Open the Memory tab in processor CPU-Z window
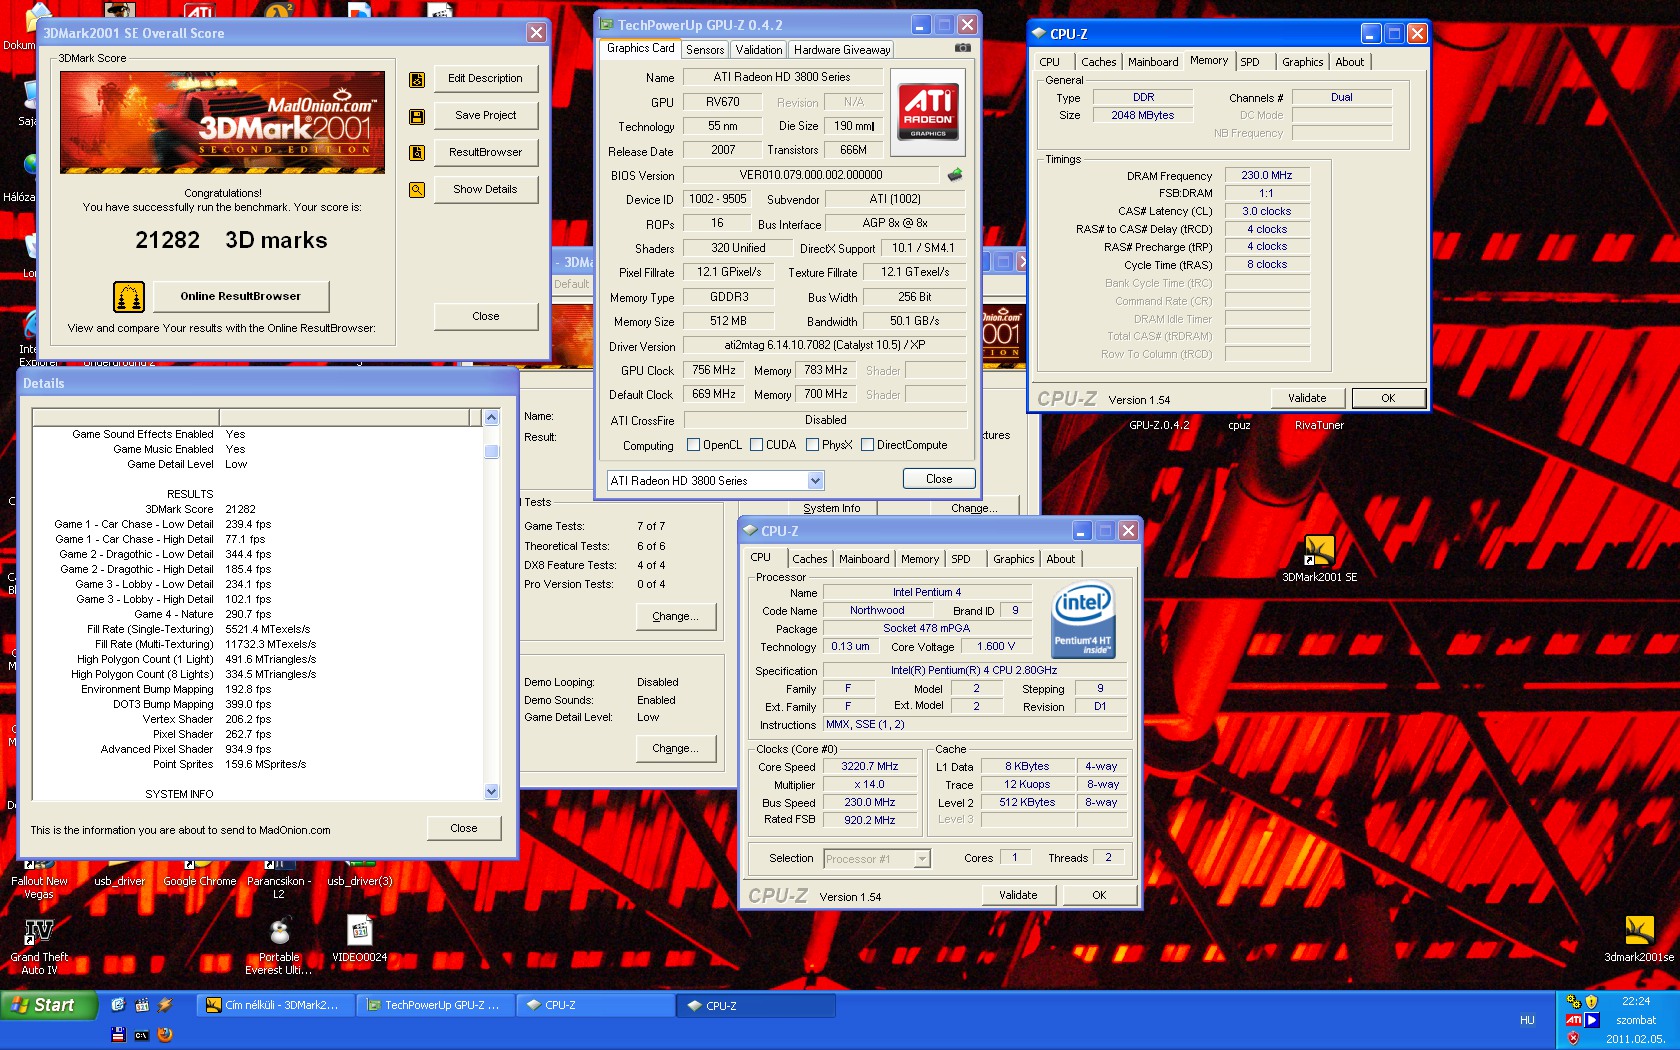 pyautogui.click(x=919, y=559)
